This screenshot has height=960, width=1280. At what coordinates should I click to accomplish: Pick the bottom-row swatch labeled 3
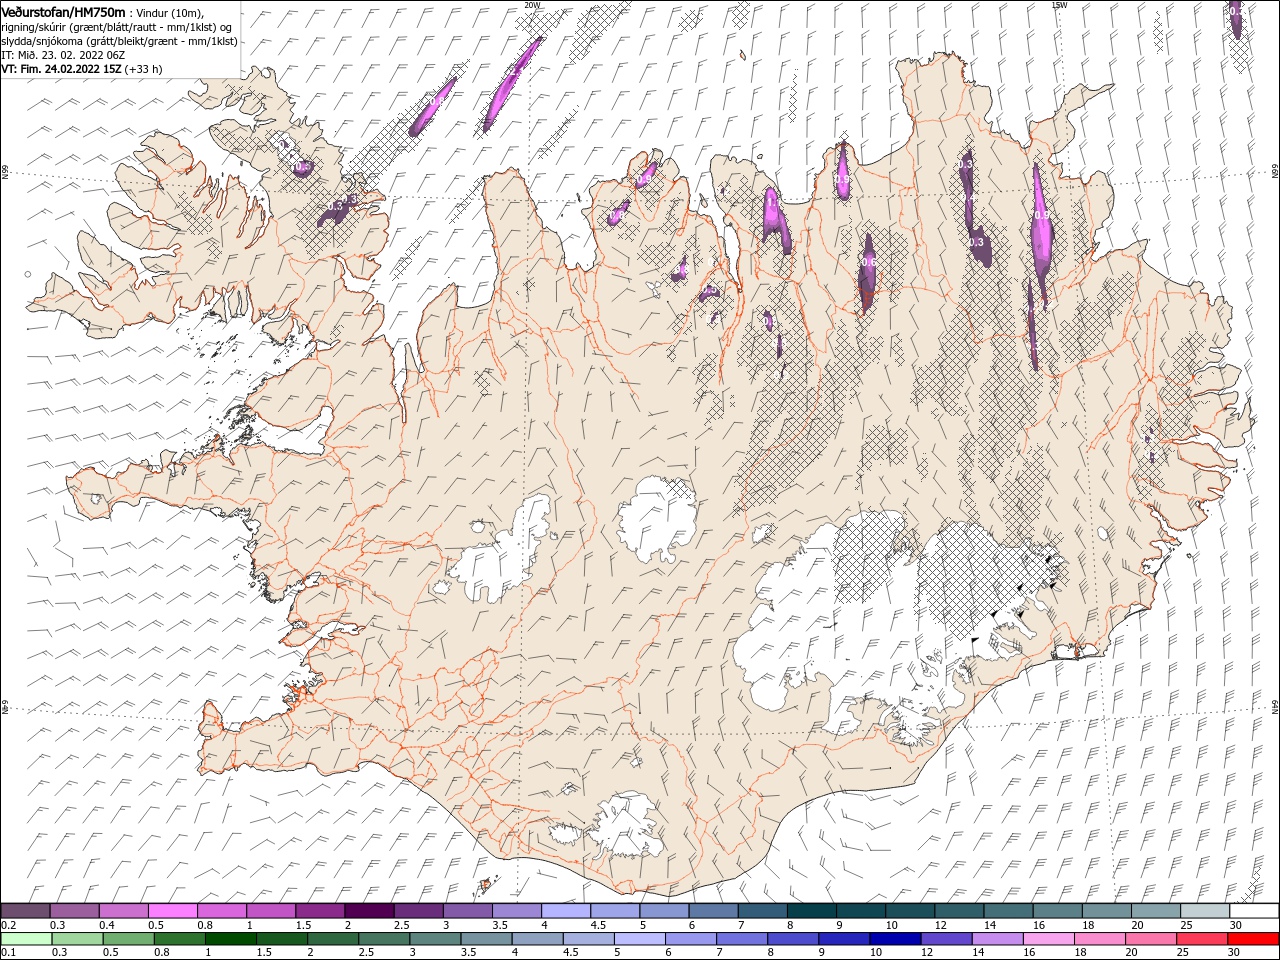point(435,939)
